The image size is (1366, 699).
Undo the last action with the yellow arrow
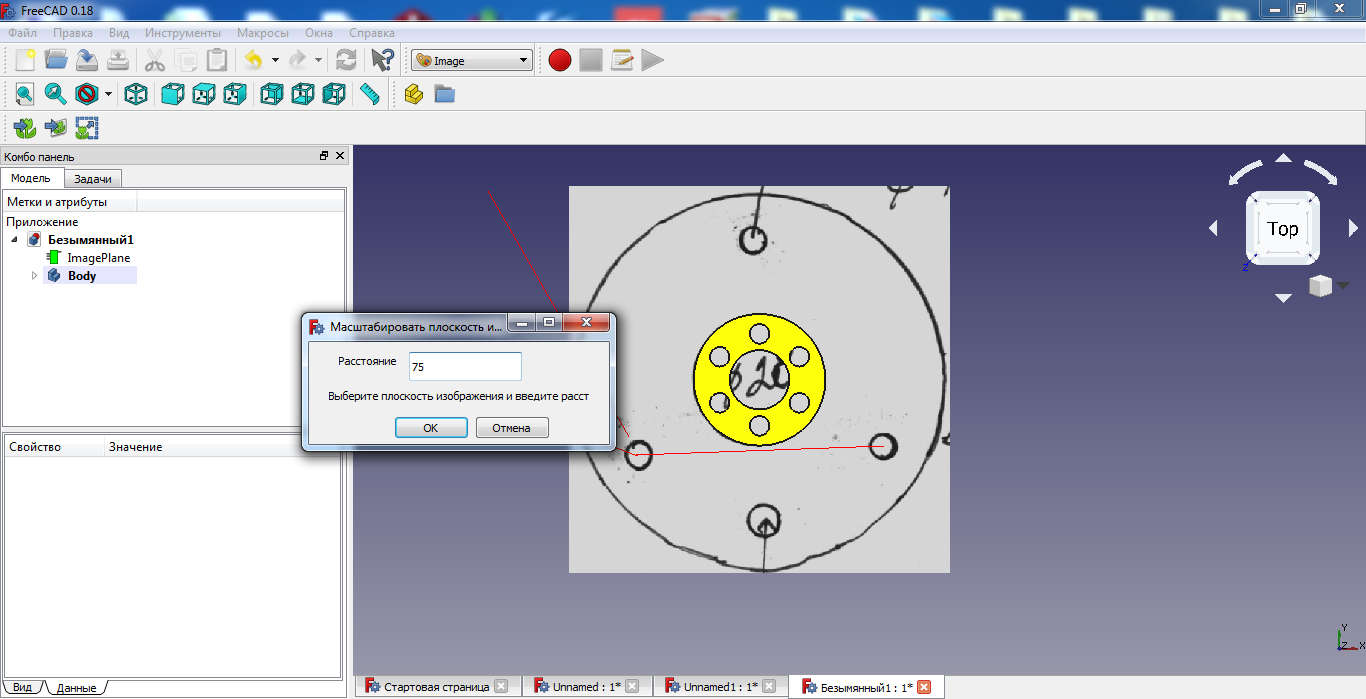[254, 60]
